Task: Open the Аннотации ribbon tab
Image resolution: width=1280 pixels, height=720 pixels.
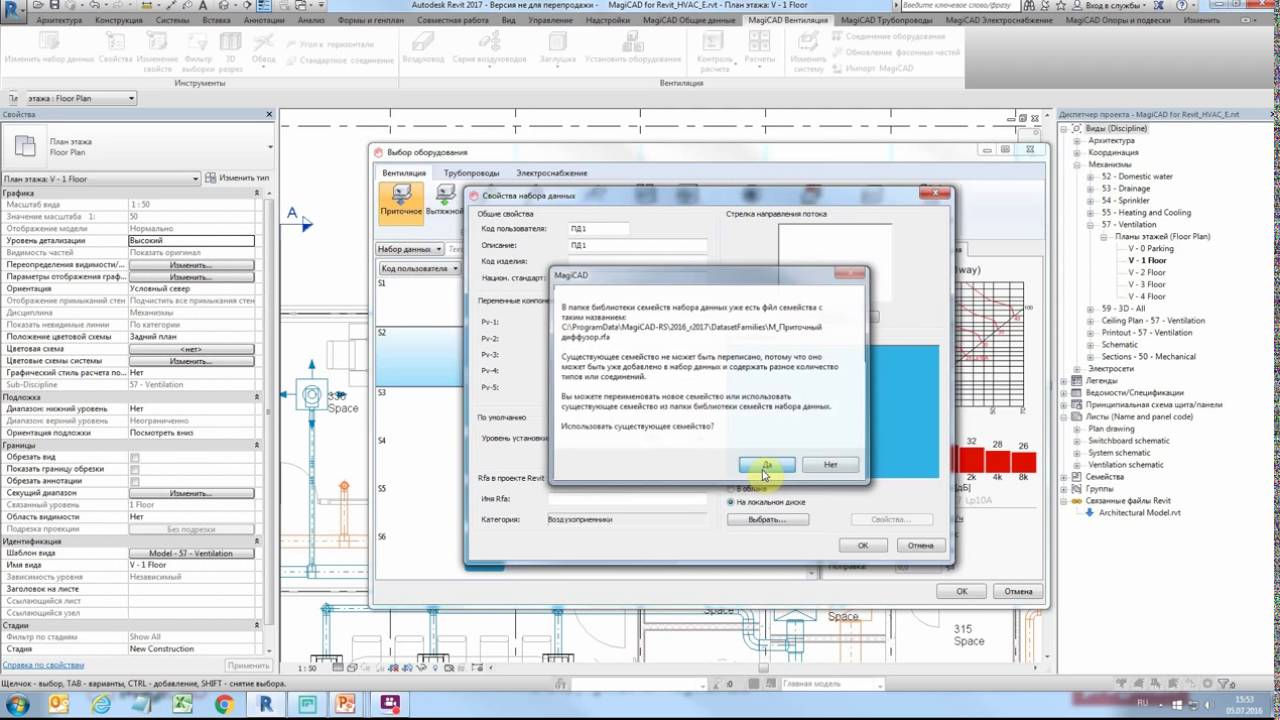Action: (x=264, y=20)
